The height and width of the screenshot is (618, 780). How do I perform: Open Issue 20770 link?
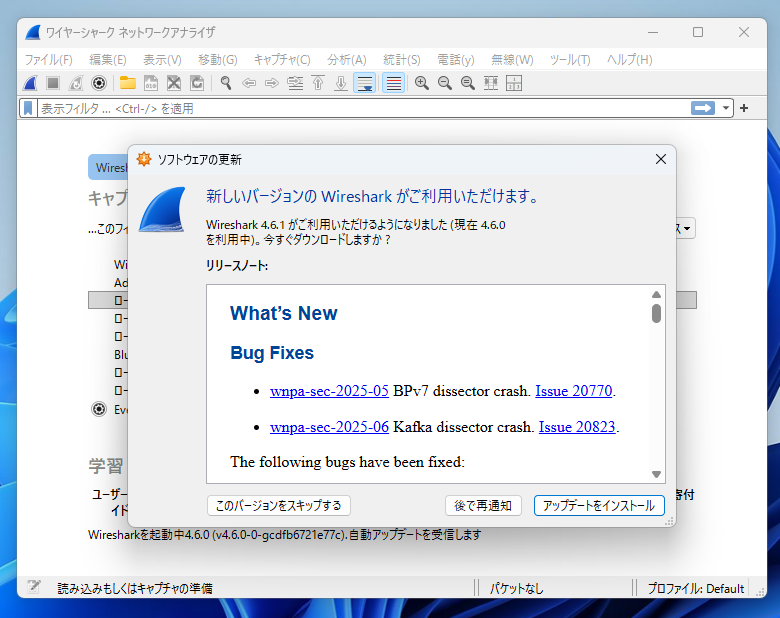[574, 391]
